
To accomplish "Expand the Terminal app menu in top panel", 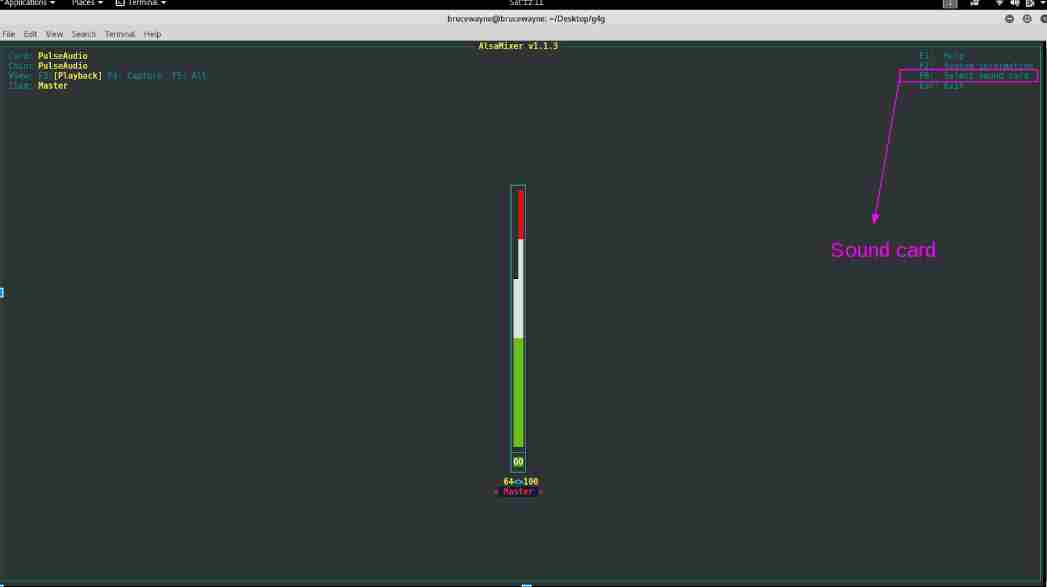I will tap(141, 3).
